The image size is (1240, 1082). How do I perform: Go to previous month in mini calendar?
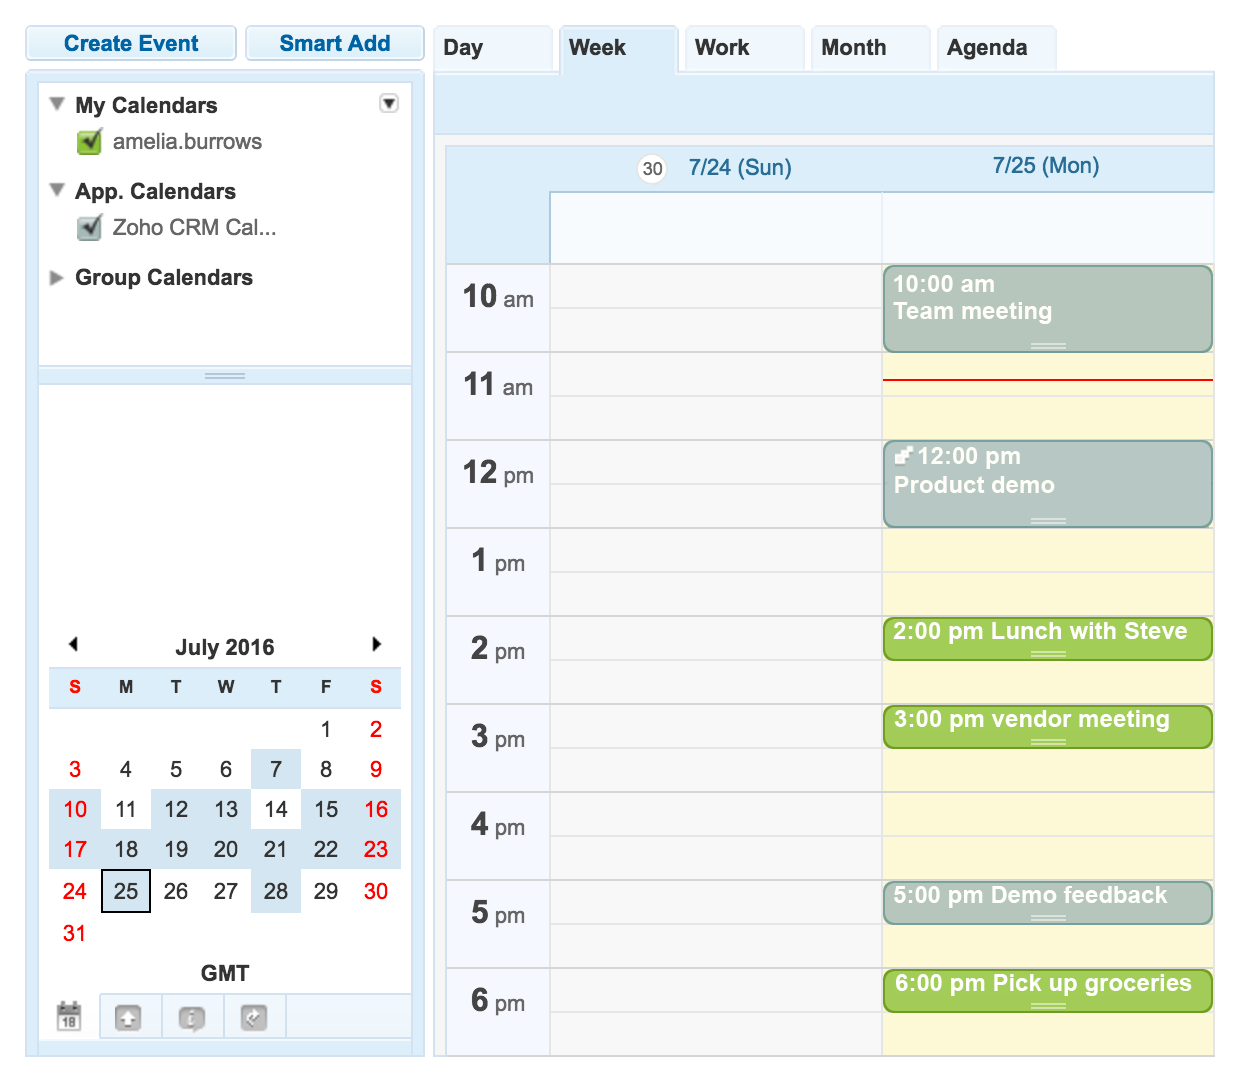(73, 645)
